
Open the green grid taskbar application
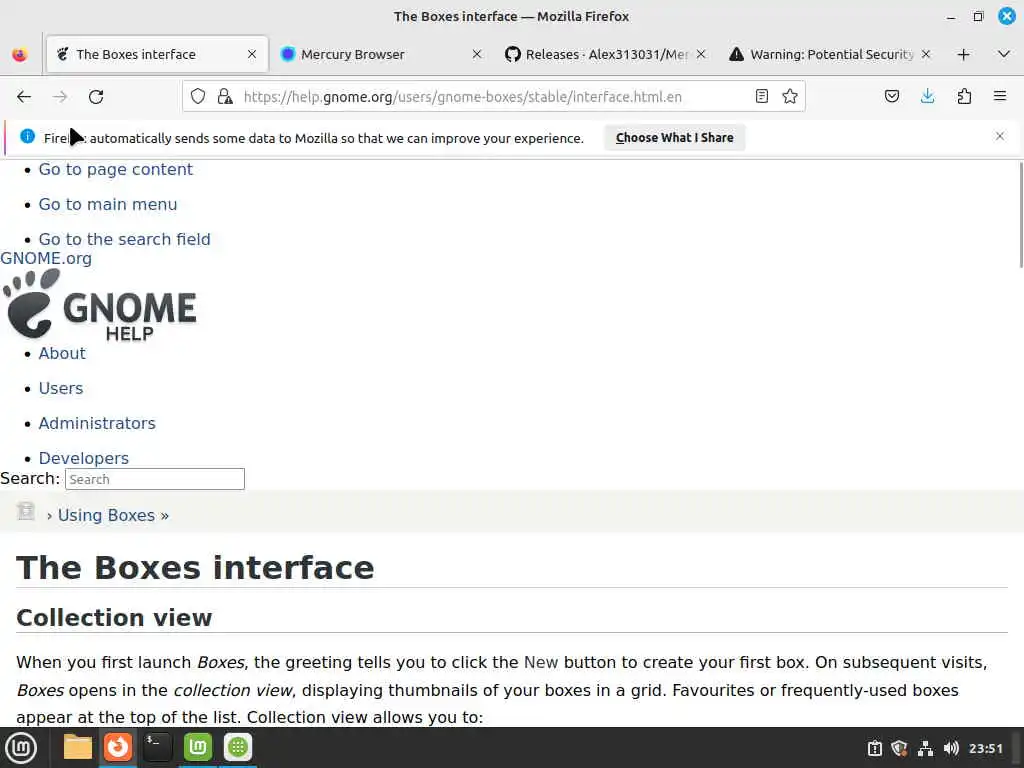coord(238,747)
